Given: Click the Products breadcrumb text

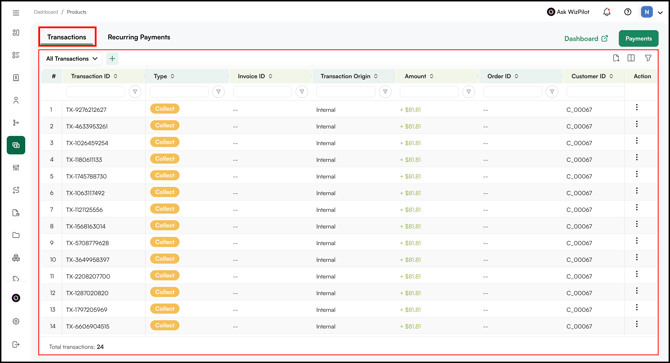Looking at the screenshot, I should click(x=76, y=12).
